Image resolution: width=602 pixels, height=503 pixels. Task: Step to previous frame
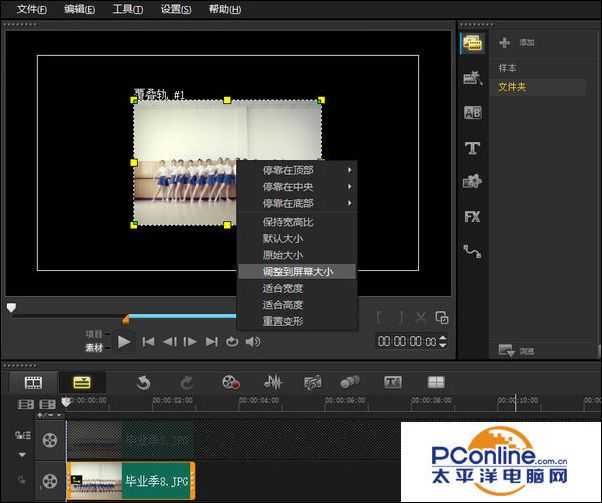170,341
